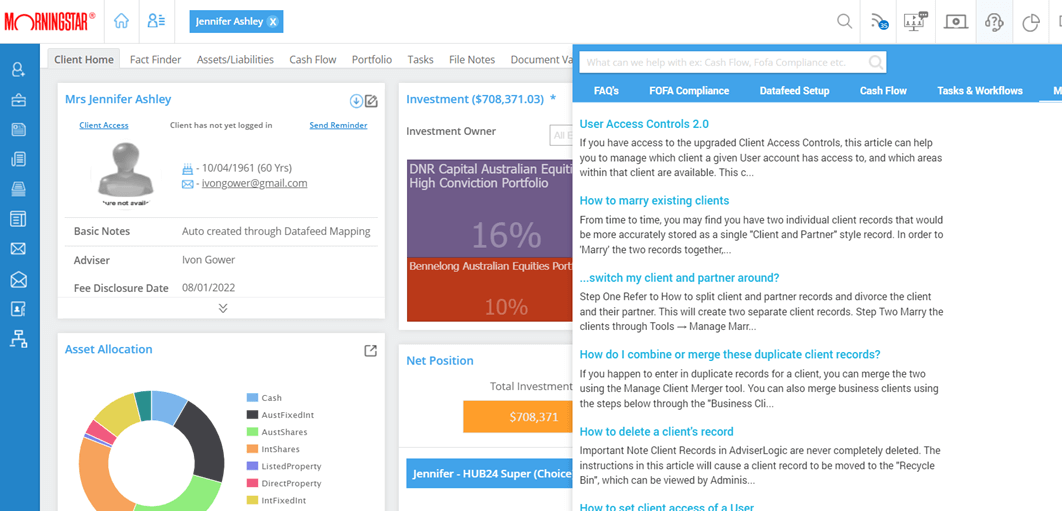Open the global search magnifier icon
This screenshot has height=511, width=1062.
point(845,22)
